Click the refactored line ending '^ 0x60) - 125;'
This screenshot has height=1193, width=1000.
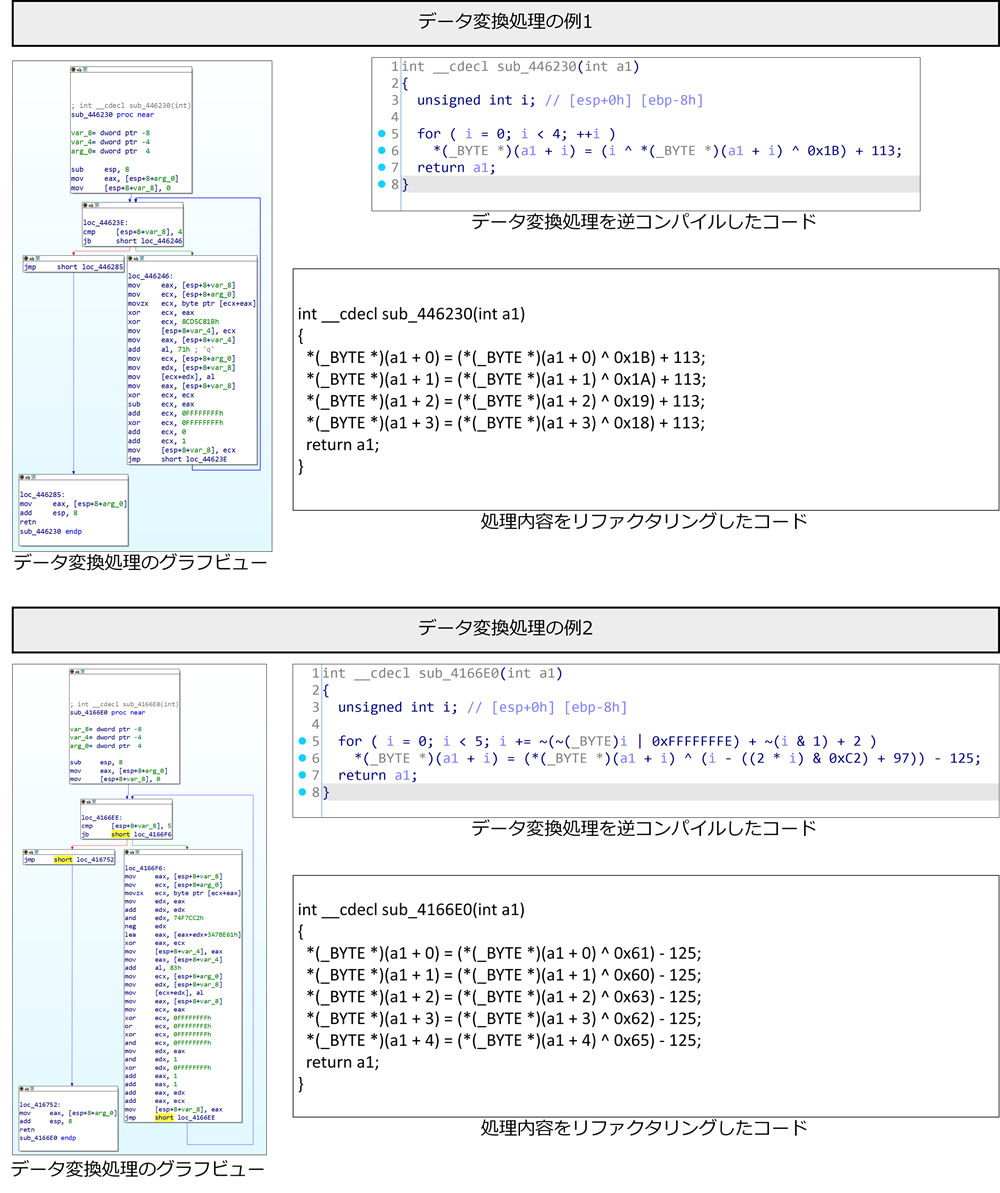pyautogui.click(x=504, y=975)
